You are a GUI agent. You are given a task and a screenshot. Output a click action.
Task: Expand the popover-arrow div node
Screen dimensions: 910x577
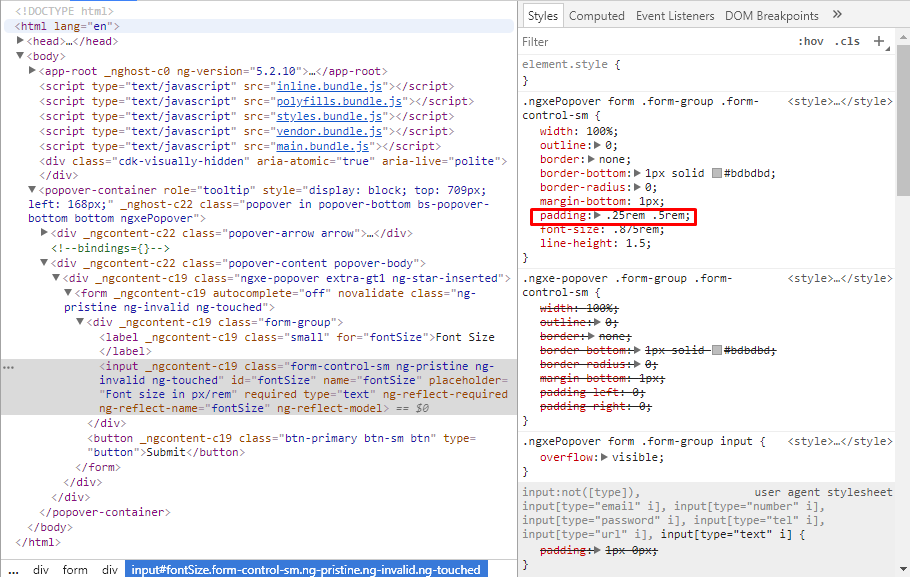pyautogui.click(x=44, y=233)
